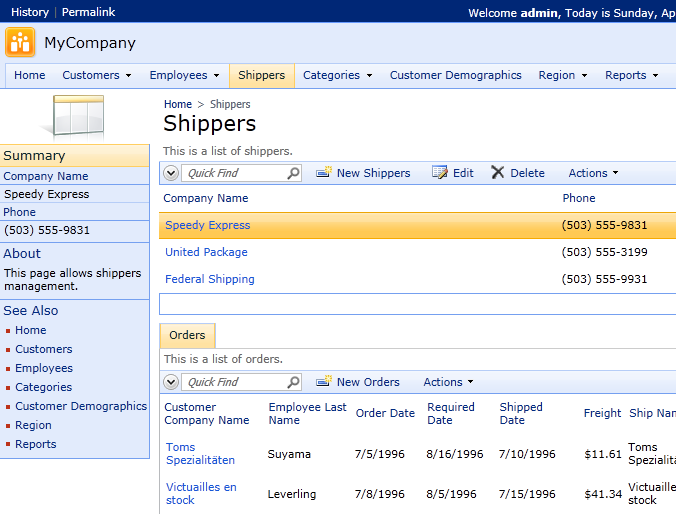676x514 pixels.
Task: Sort by the Company Name column header
Action: pos(206,198)
